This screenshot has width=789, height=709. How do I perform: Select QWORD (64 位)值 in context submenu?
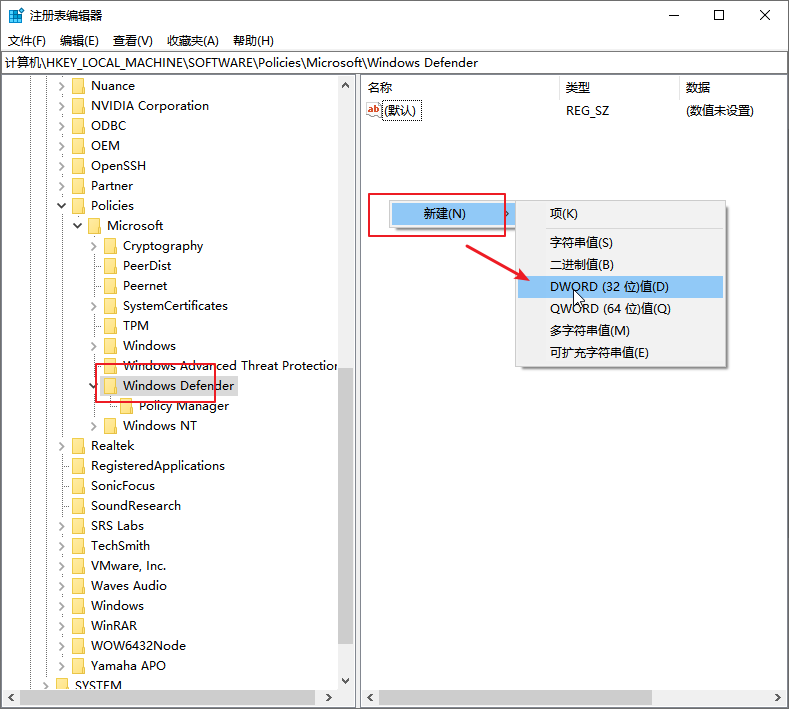click(610, 309)
